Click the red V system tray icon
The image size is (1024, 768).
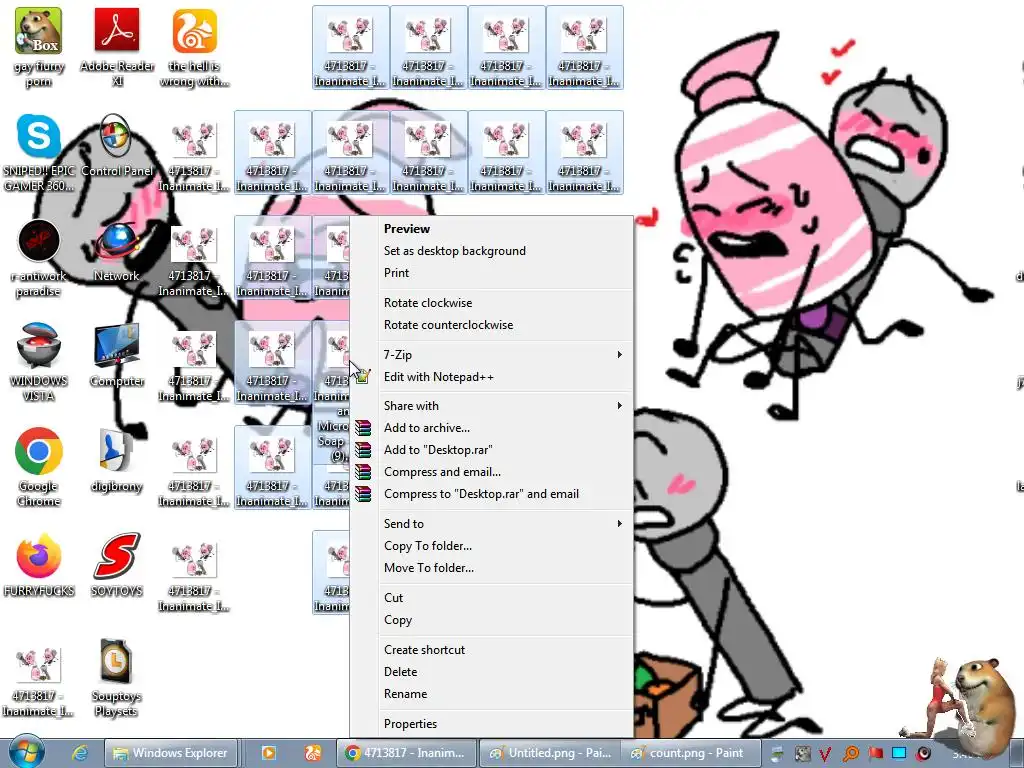point(825,754)
